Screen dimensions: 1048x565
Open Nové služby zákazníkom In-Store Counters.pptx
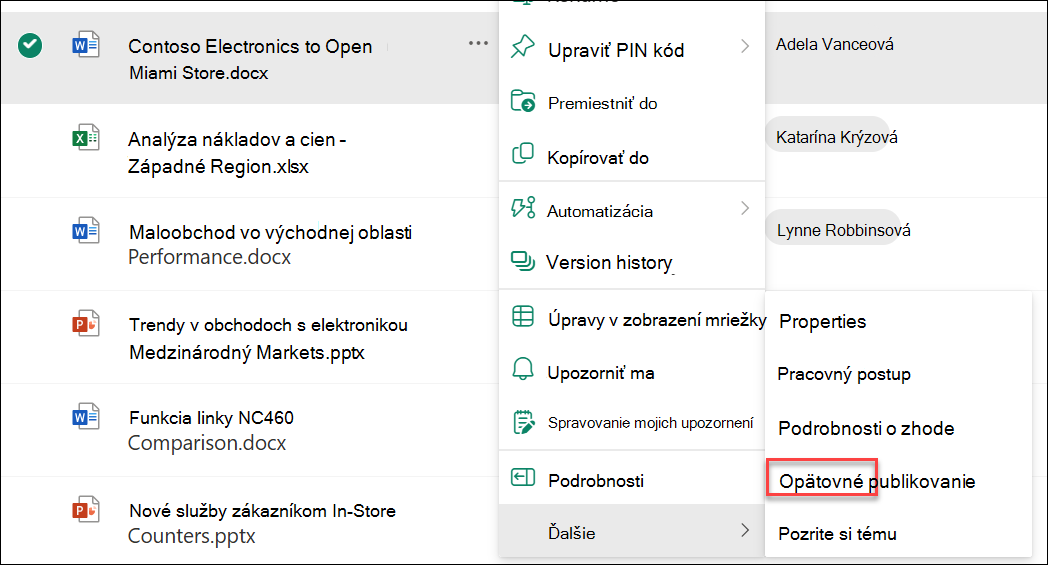pos(261,523)
